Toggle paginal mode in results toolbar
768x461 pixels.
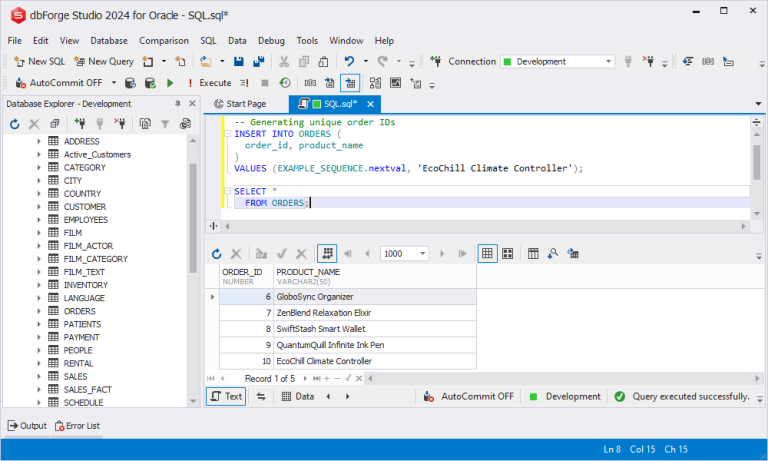point(327,254)
